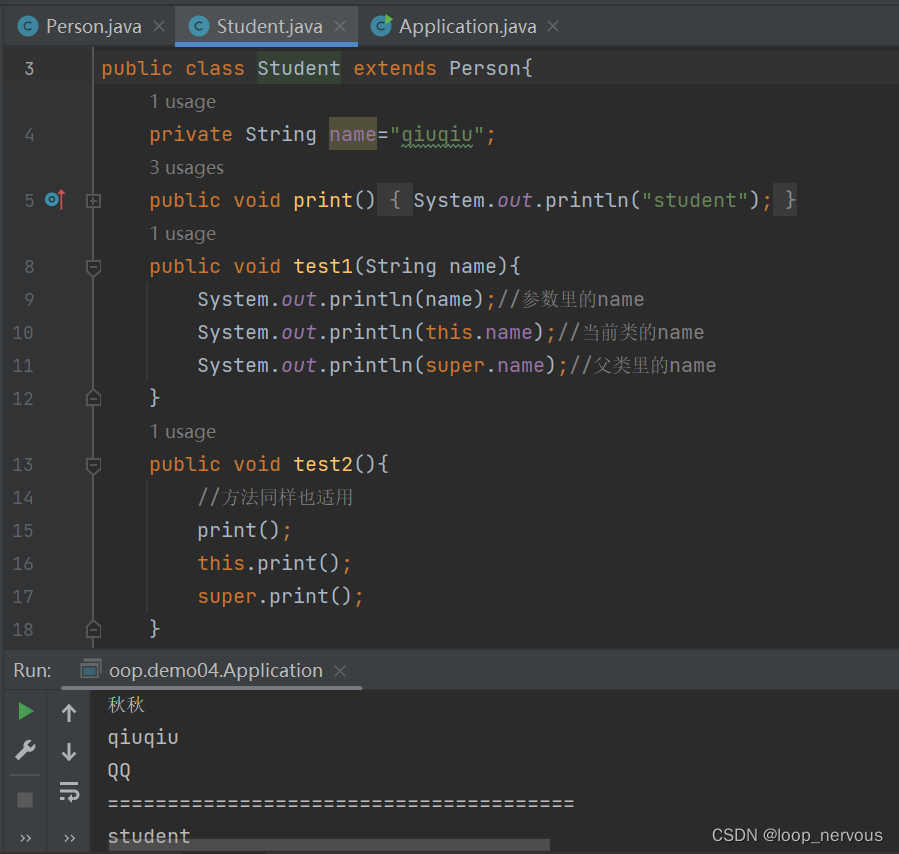Image resolution: width=899 pixels, height=854 pixels.
Task: Click this.name on line 10
Action: point(479,332)
